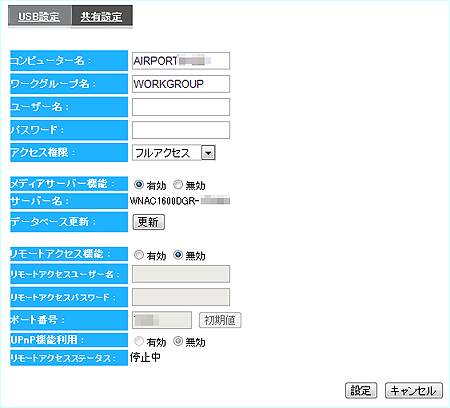Image resolution: width=450 pixels, height=408 pixels.
Task: Click the 設定 apply button
Action: coord(361,390)
